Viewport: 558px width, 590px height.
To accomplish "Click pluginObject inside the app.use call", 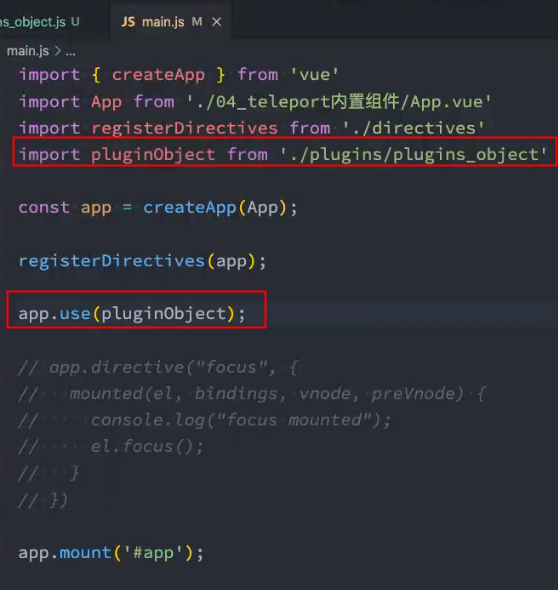I will [x=164, y=314].
